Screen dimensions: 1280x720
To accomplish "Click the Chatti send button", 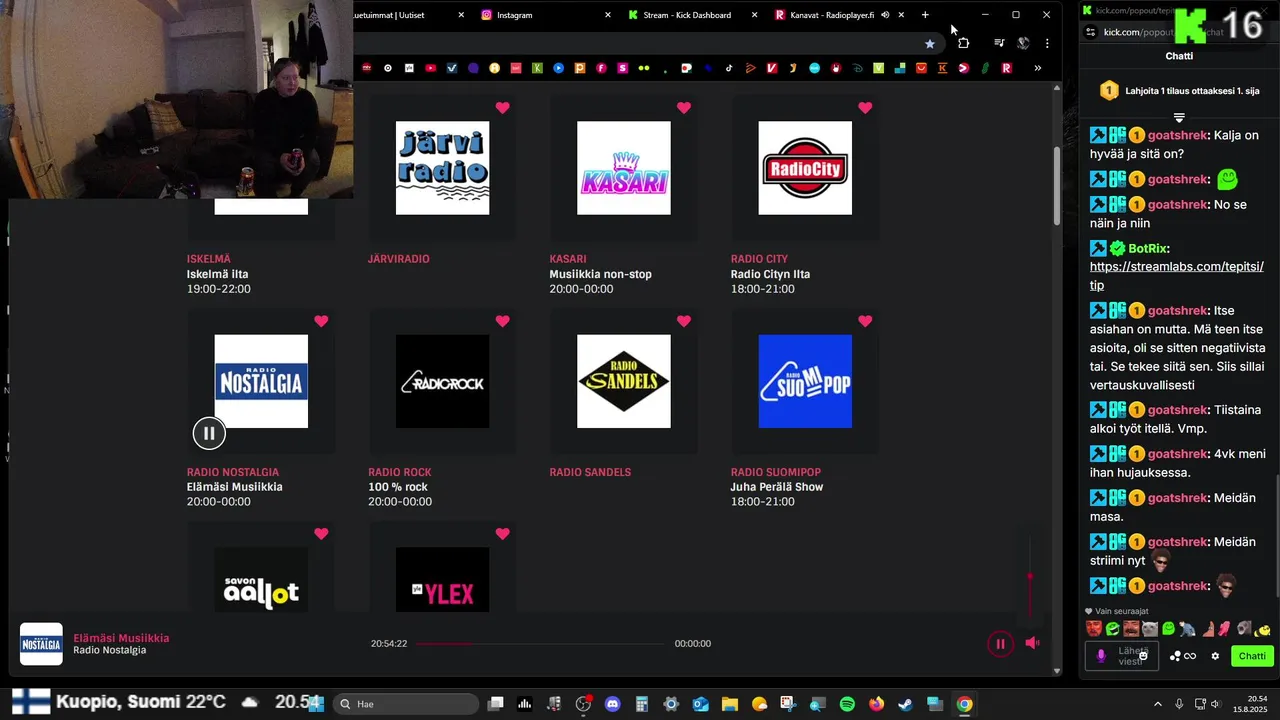I will click(1251, 656).
